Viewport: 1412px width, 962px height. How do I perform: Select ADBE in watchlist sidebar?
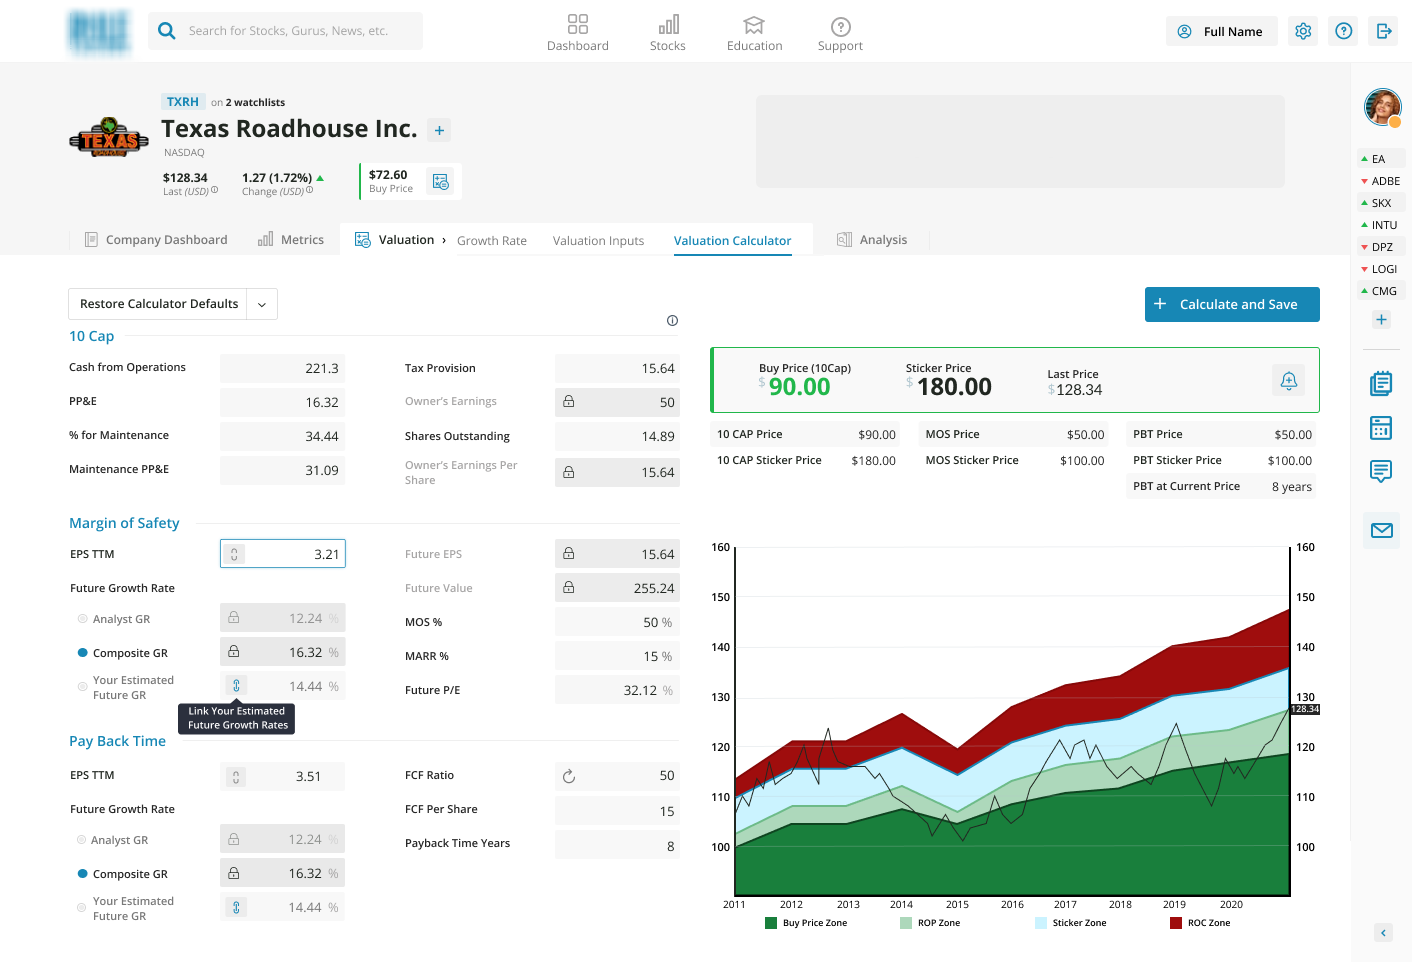point(1380,181)
